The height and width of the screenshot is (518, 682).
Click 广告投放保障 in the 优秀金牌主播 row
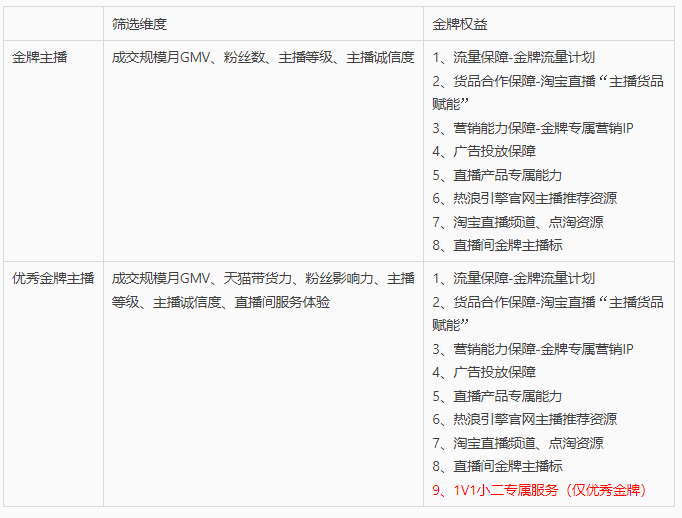tap(484, 372)
